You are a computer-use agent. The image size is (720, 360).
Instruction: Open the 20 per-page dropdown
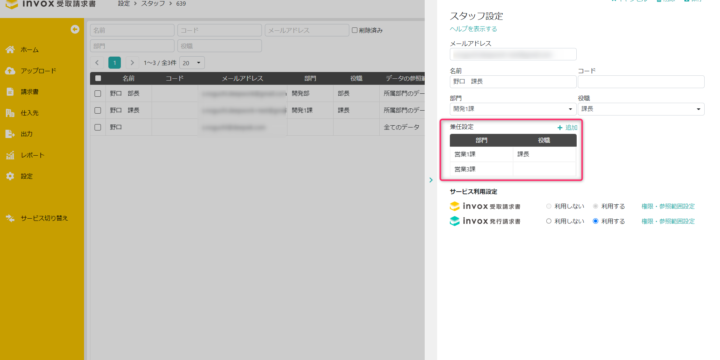point(192,63)
